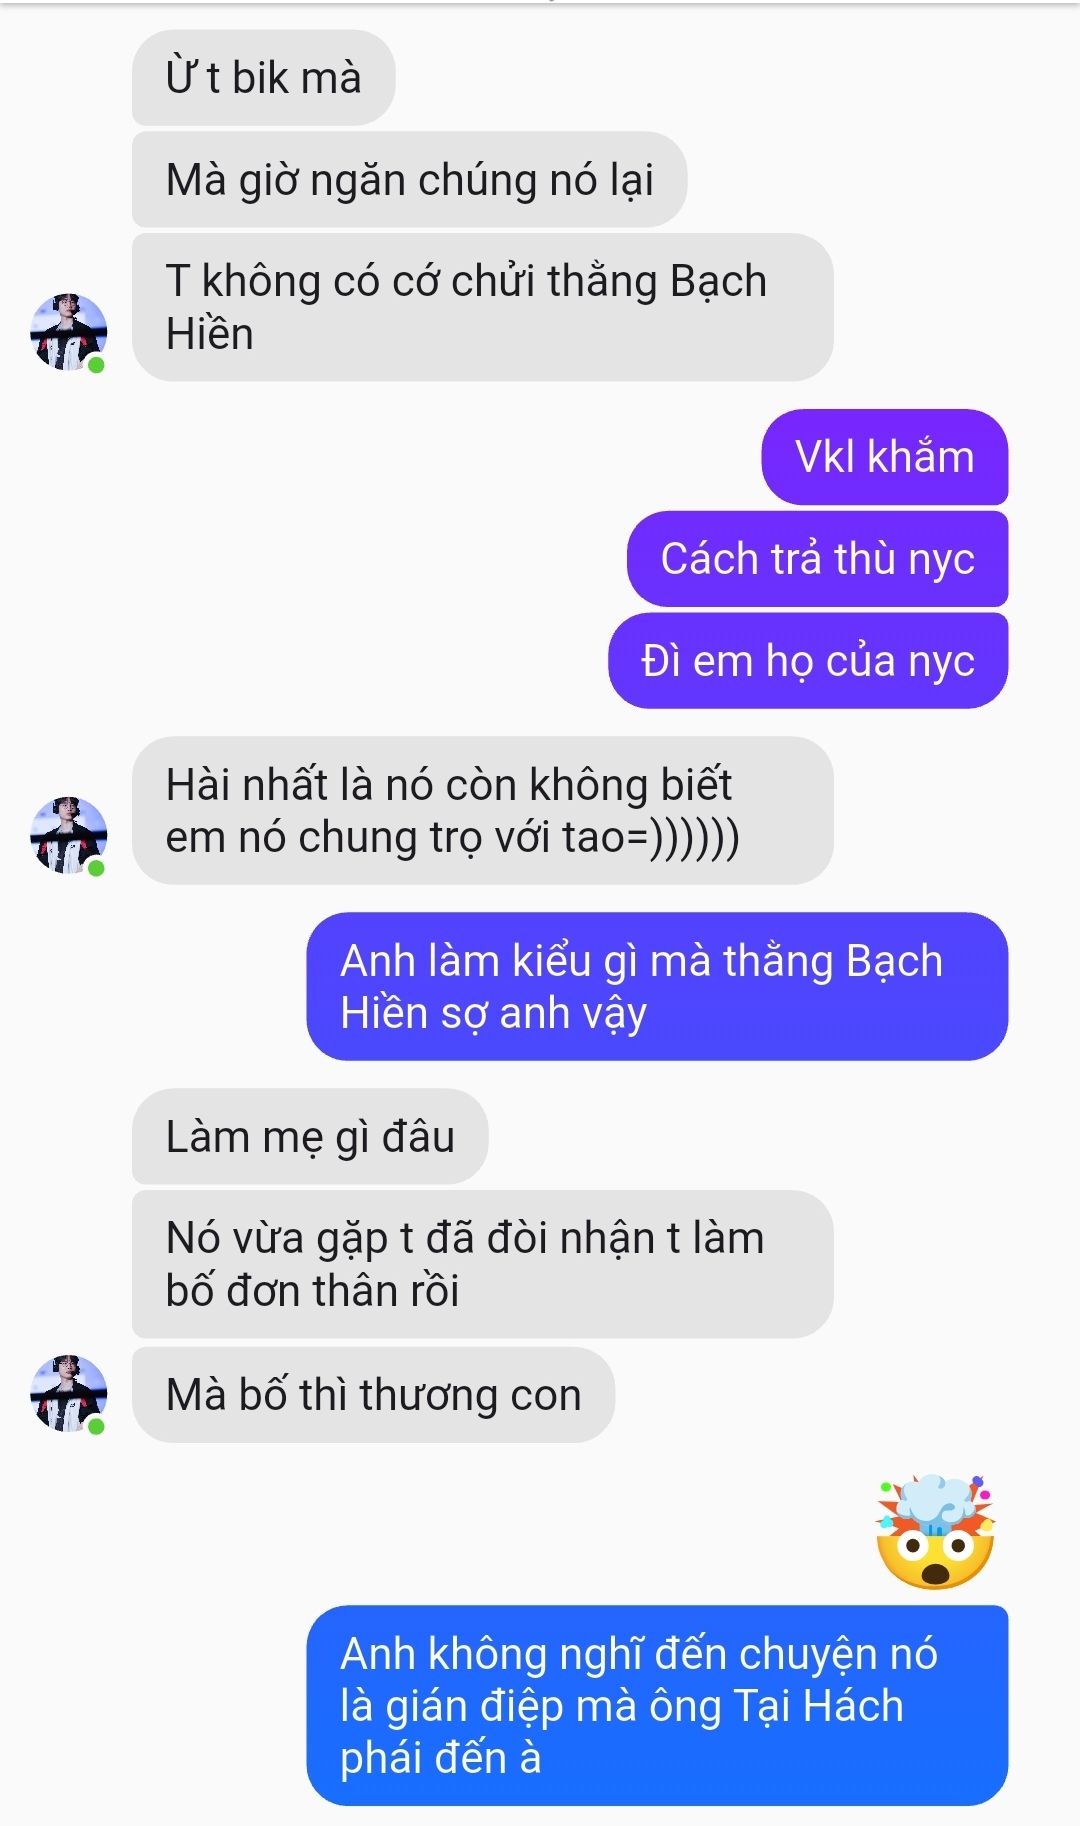The image size is (1080, 1826).
Task: Select the 'Làm mẹ gì đâu' bubble
Action: pos(310,1137)
